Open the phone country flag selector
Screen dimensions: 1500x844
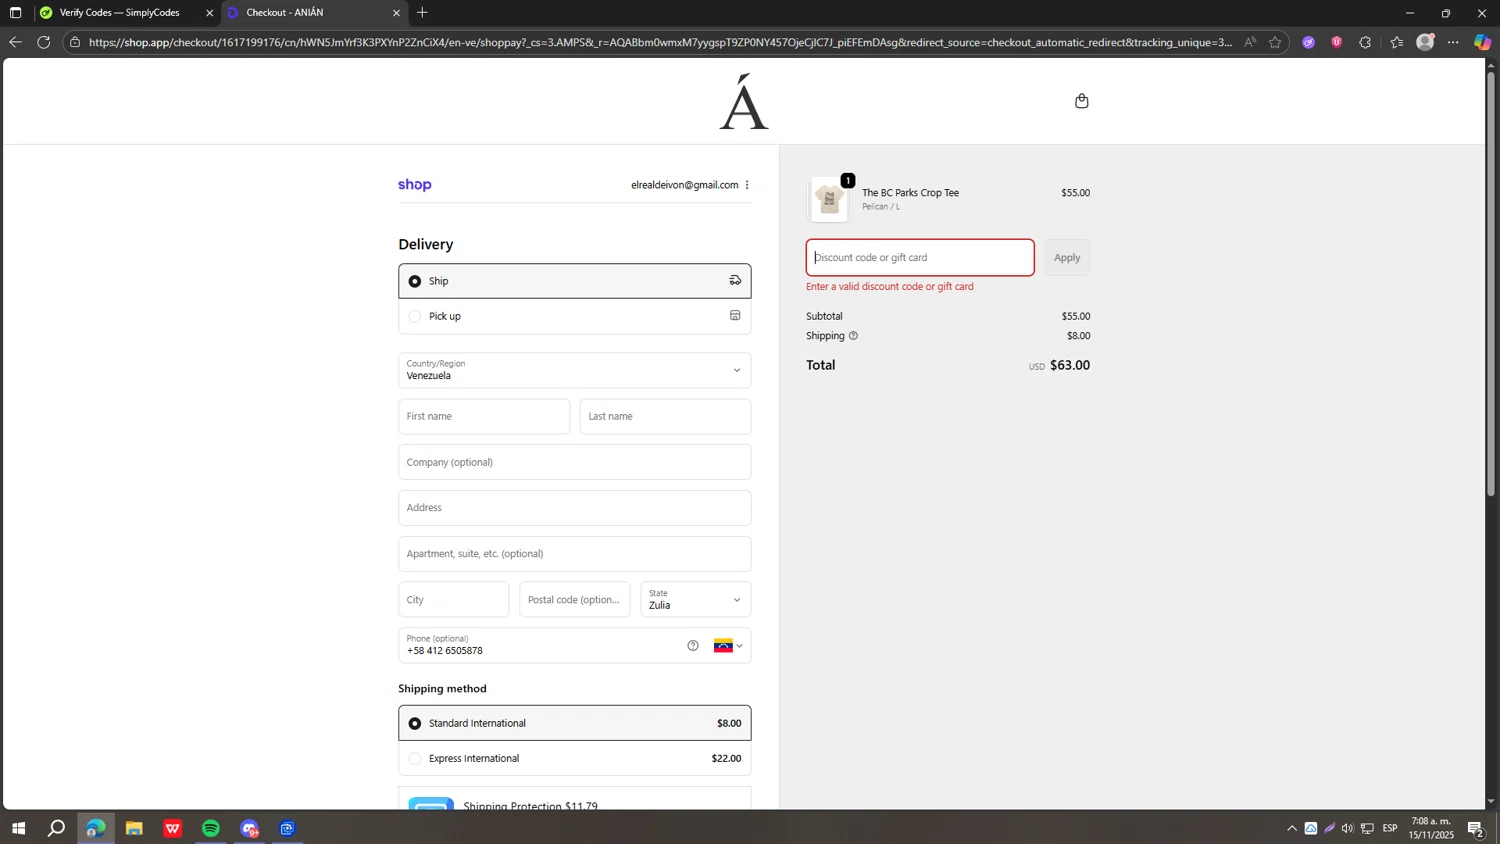728,646
